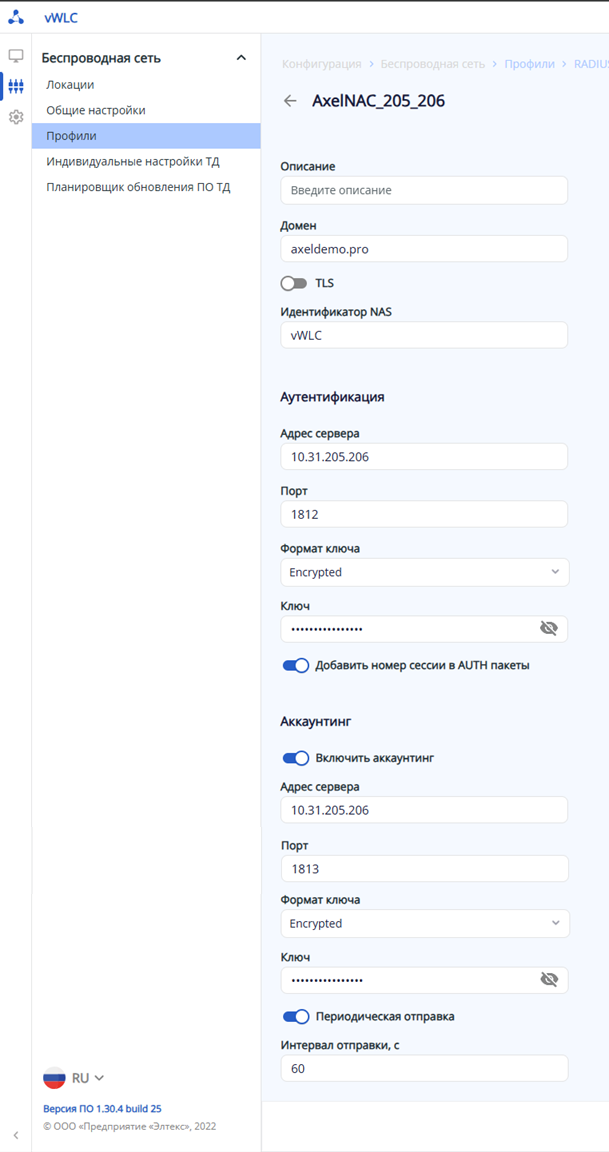Select 'Локации' in the side menu
The image size is (609, 1152).
[70, 85]
